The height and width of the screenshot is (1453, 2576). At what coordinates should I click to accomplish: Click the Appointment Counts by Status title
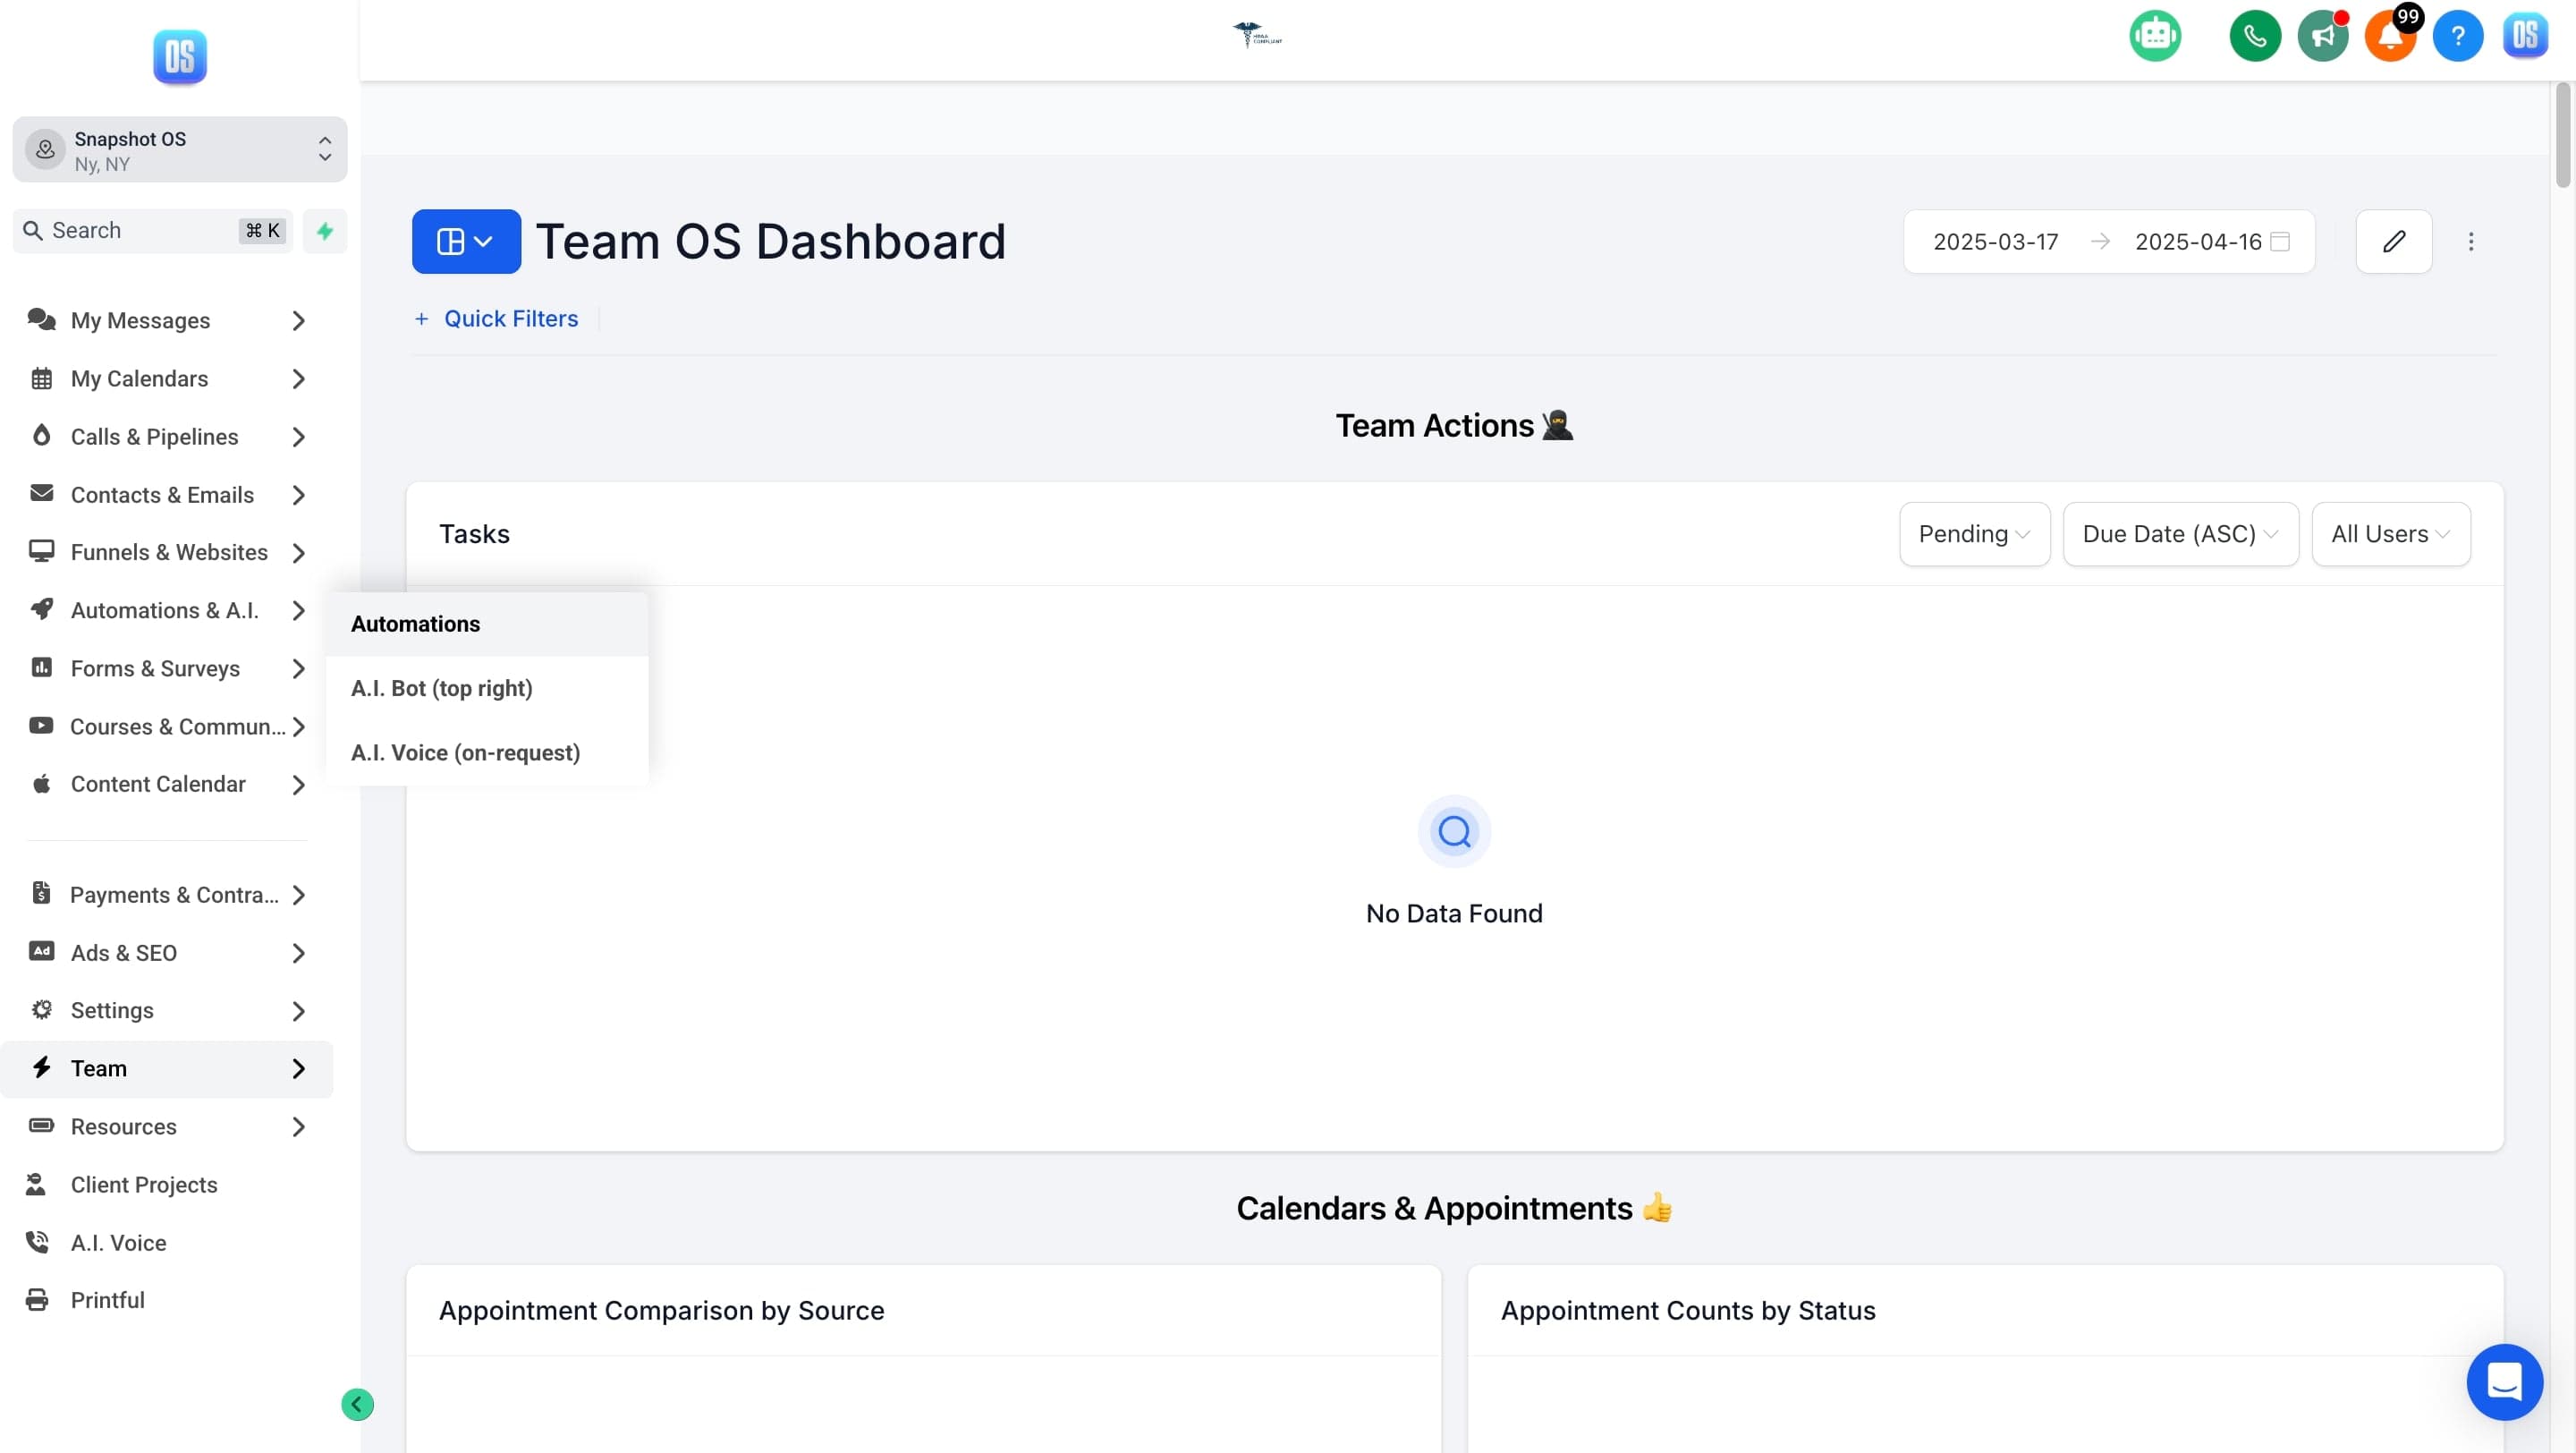(x=1687, y=1310)
